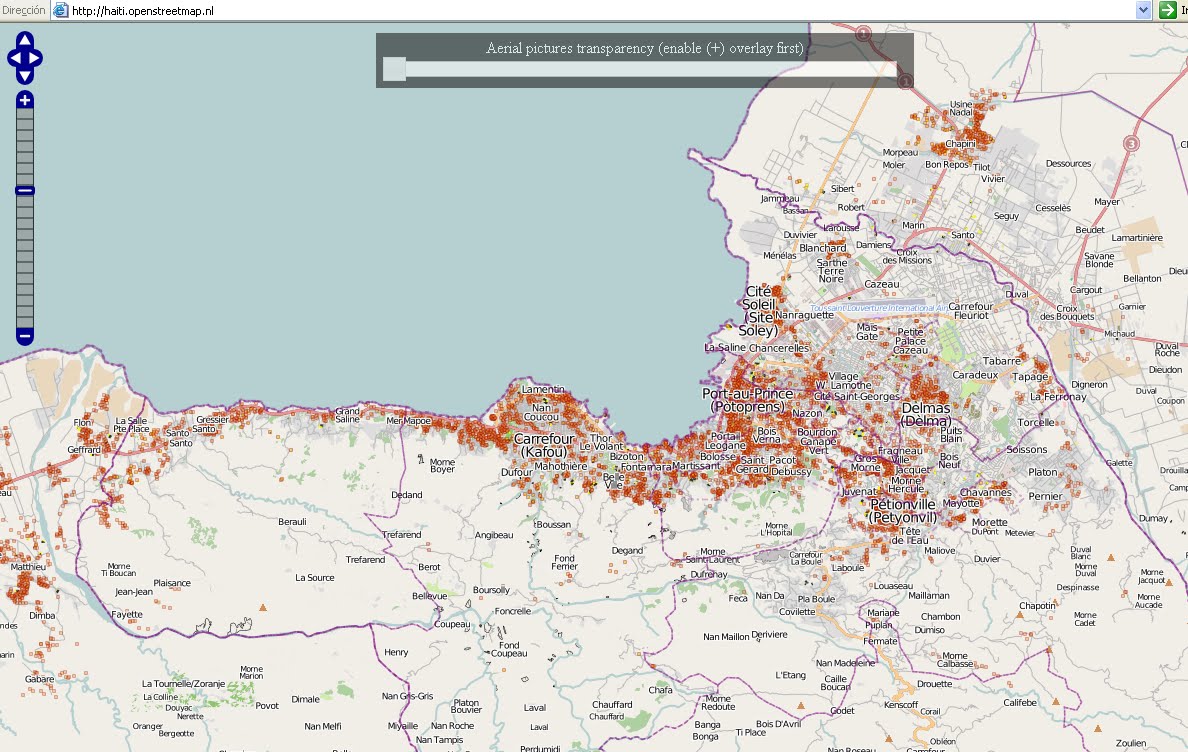Click the Carrefour Fleuriot map label
Screen dimensions: 1188x752
[971, 311]
